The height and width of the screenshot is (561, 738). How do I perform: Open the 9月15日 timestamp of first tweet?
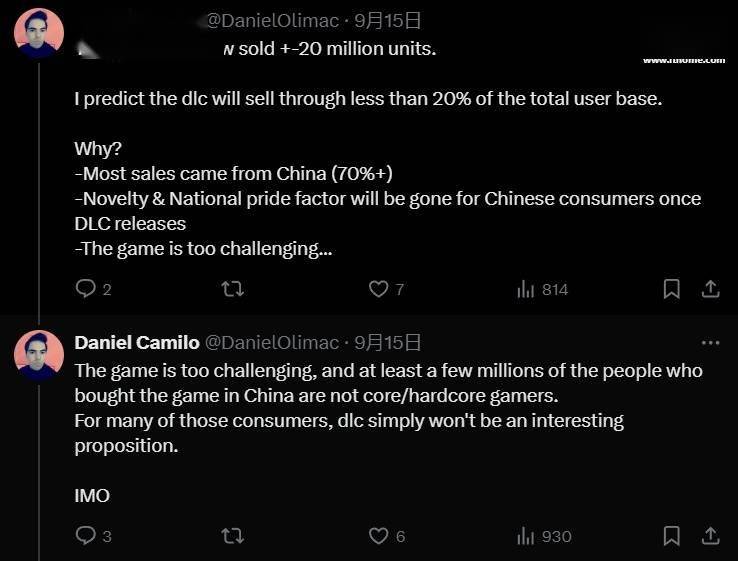(388, 20)
